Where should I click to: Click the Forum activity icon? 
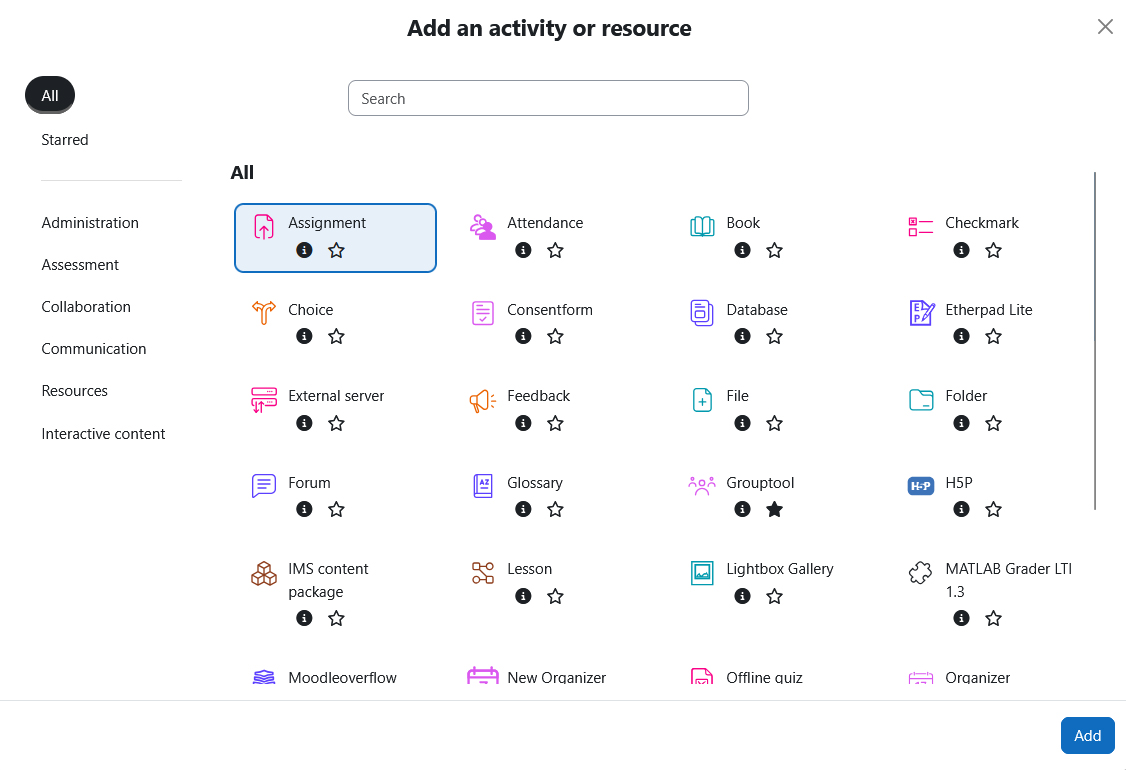pyautogui.click(x=264, y=486)
